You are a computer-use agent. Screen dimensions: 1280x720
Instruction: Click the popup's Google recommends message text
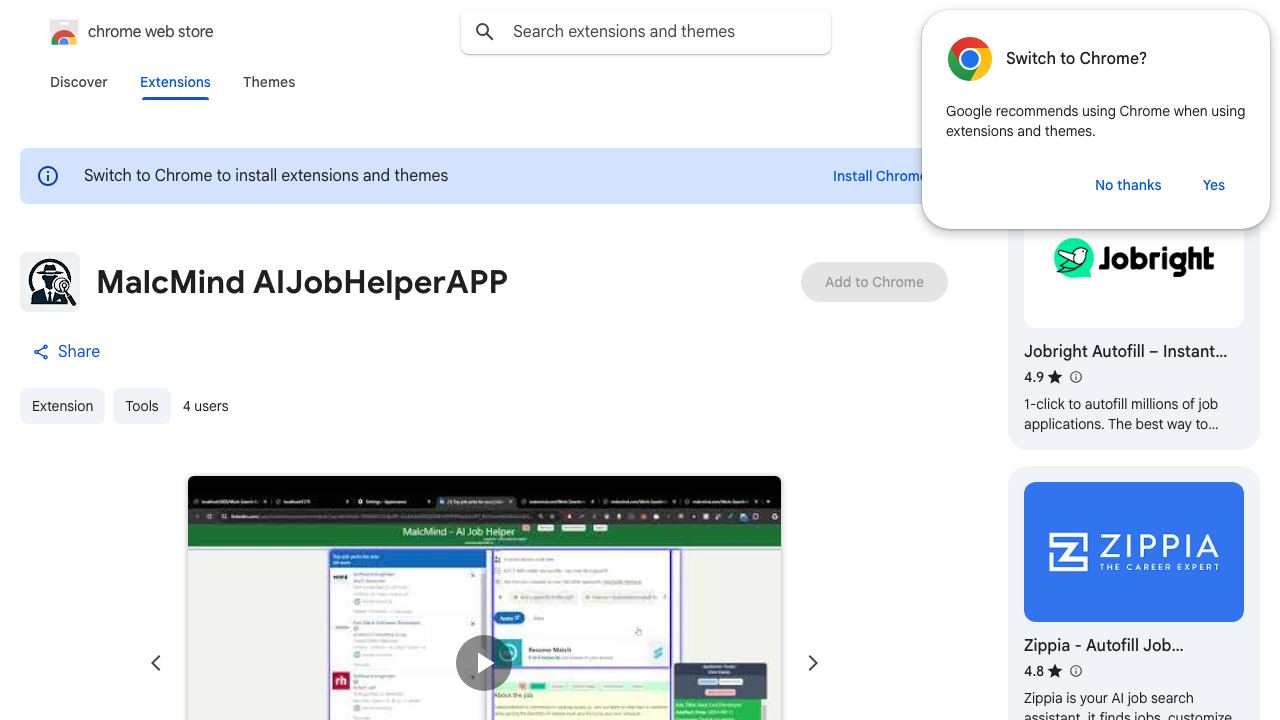pos(1095,121)
